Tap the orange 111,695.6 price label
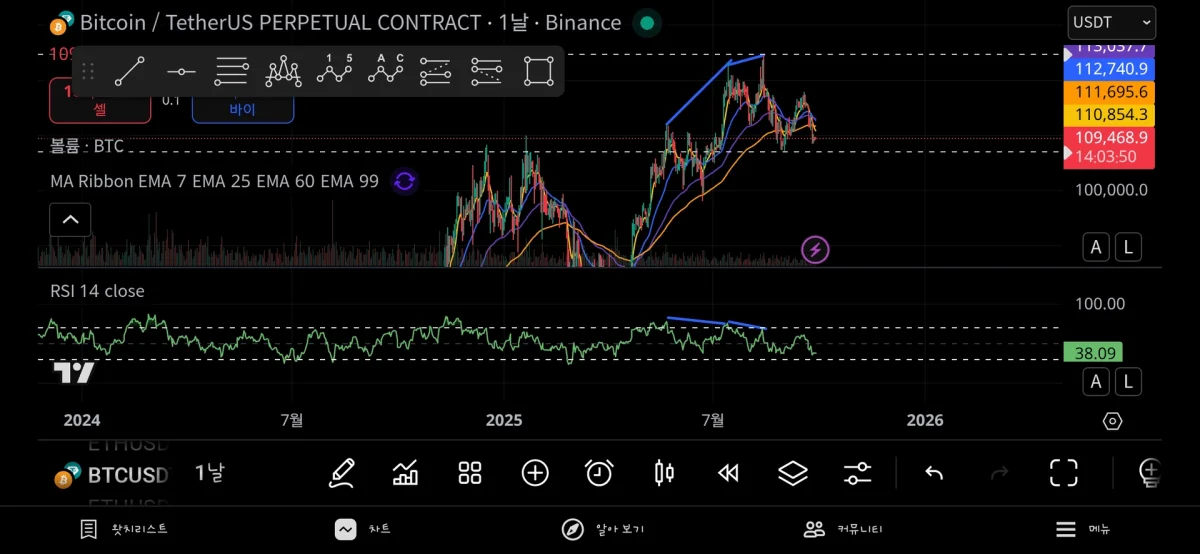This screenshot has width=1200, height=554. (x=1109, y=91)
